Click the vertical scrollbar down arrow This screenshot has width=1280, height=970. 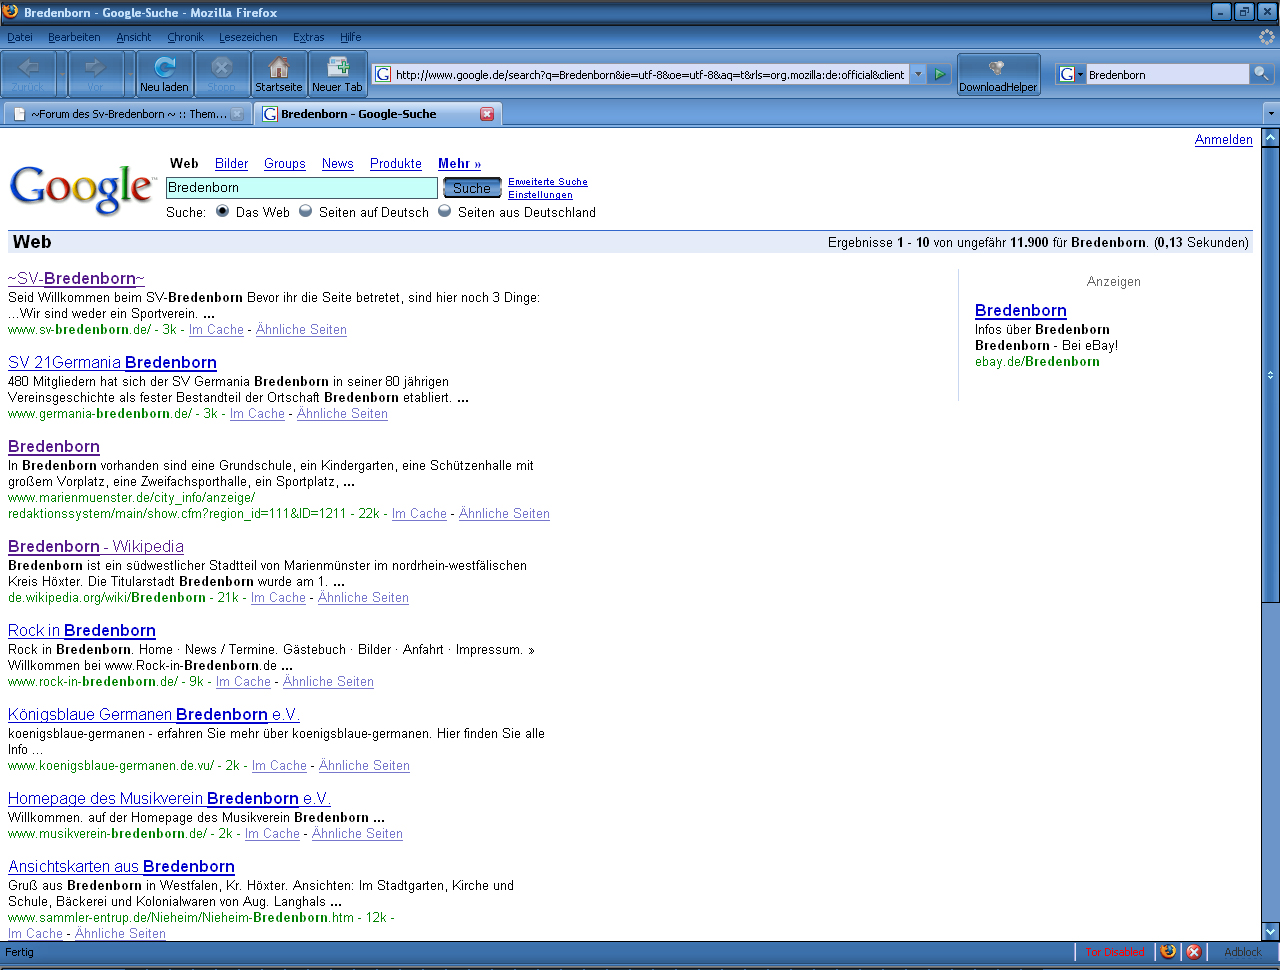coord(1271,931)
